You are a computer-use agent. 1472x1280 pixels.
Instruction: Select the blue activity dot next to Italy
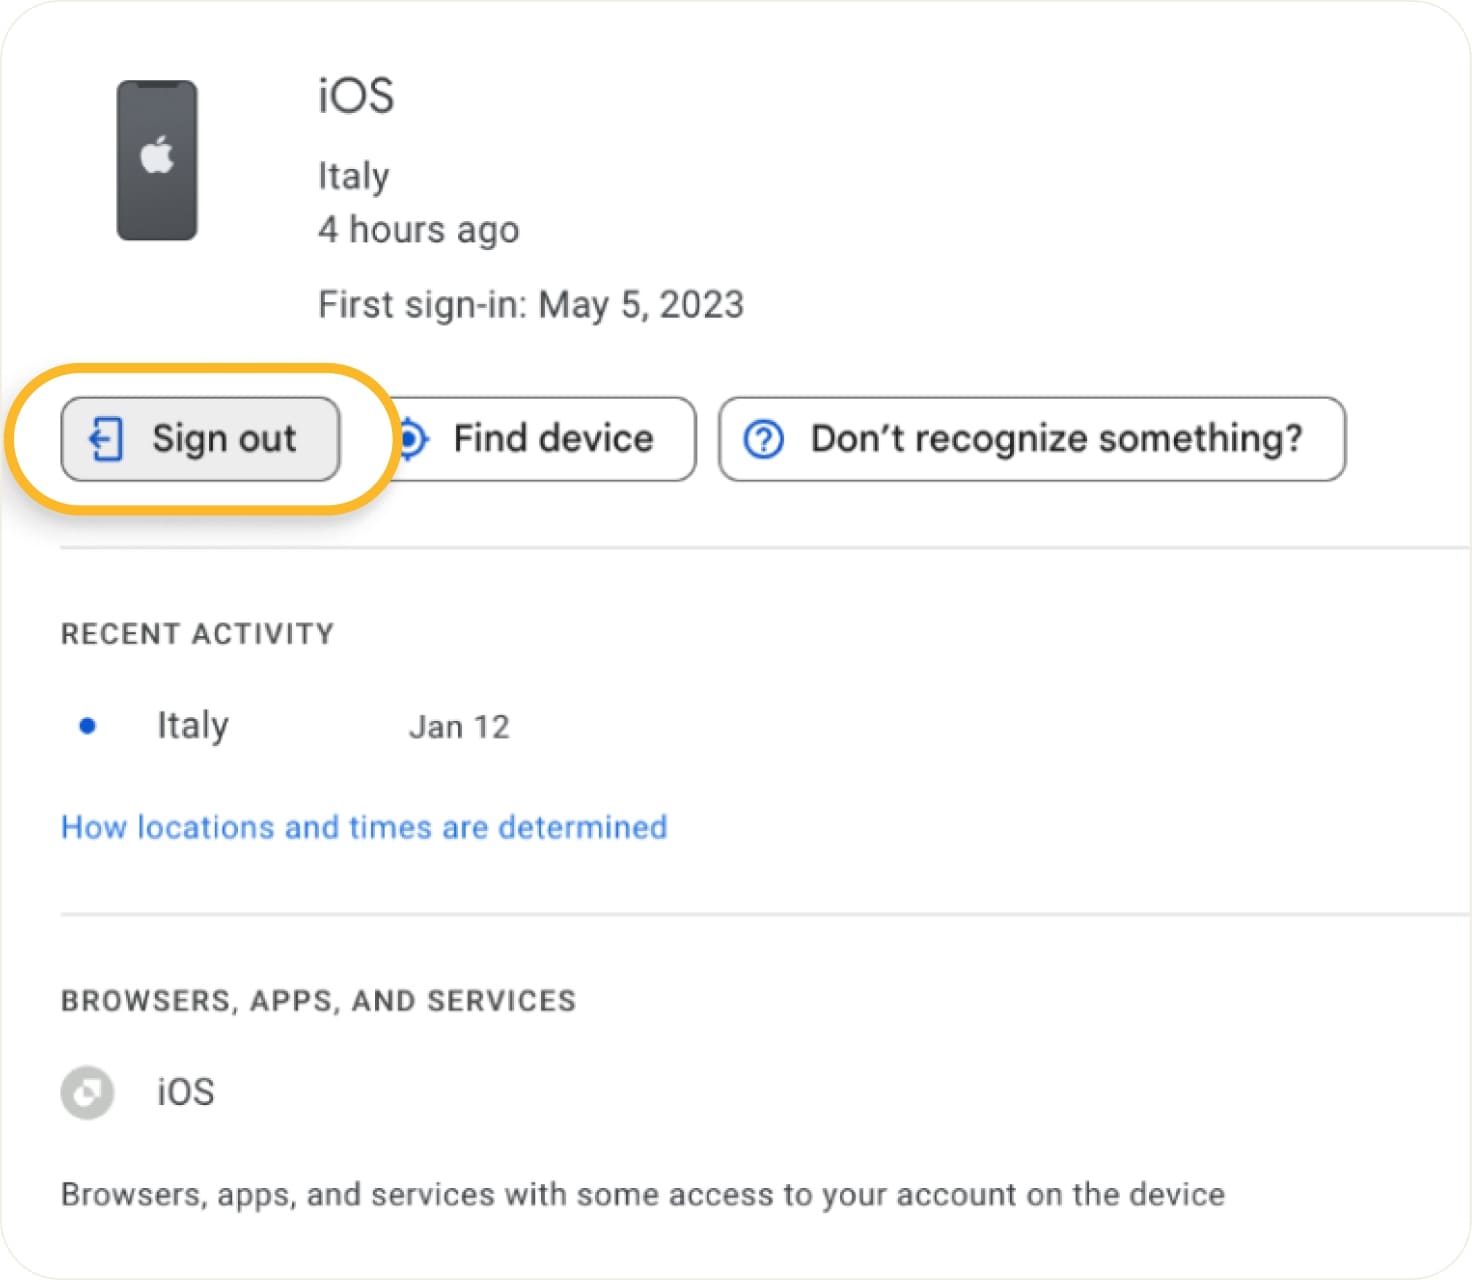(89, 726)
